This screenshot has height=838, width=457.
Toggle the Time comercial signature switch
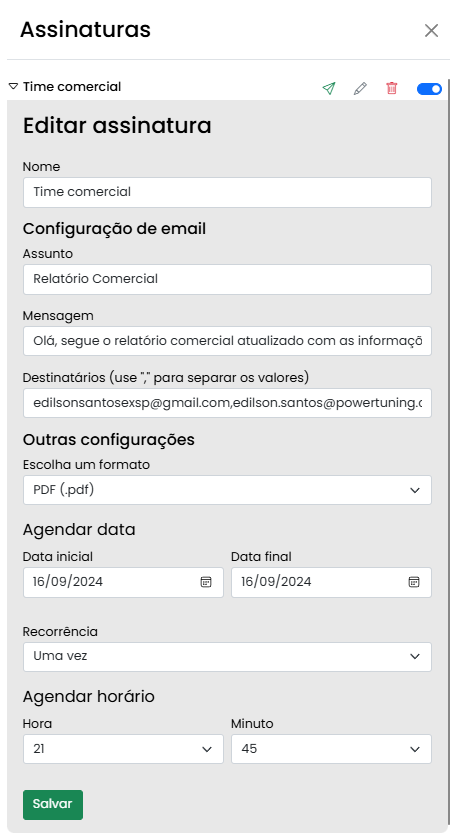tap(429, 89)
